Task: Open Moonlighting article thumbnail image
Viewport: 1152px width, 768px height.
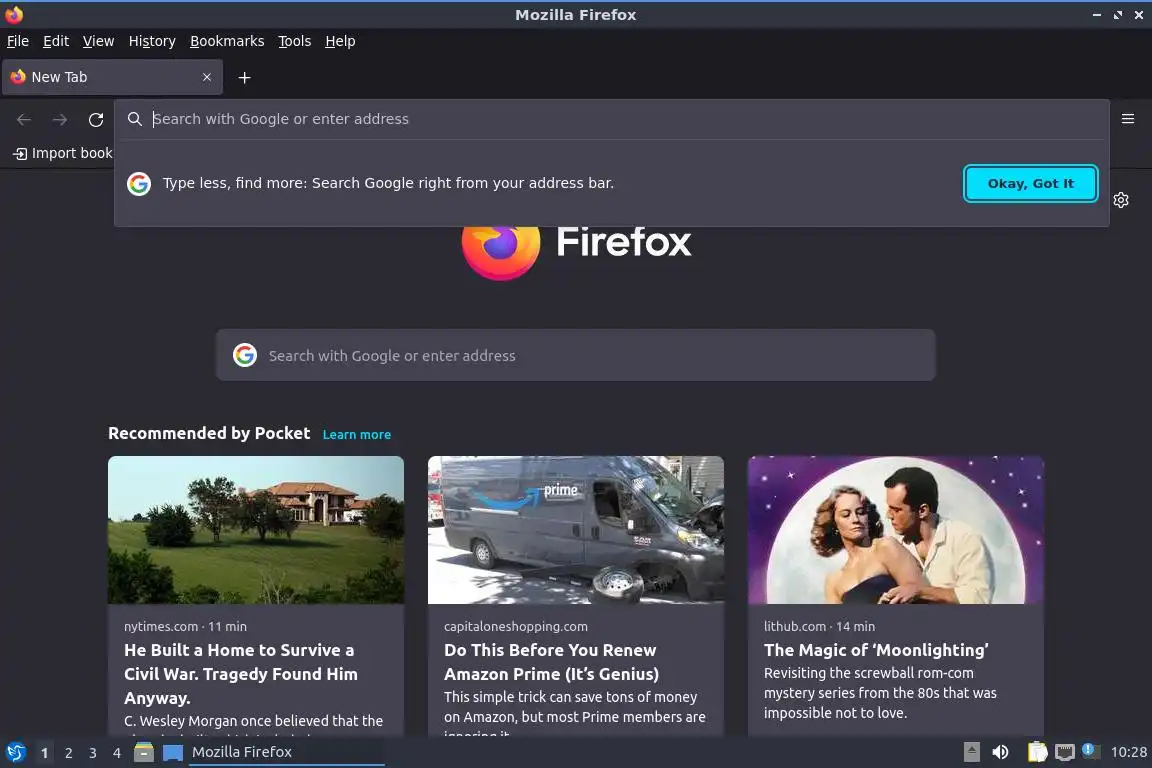Action: 896,530
